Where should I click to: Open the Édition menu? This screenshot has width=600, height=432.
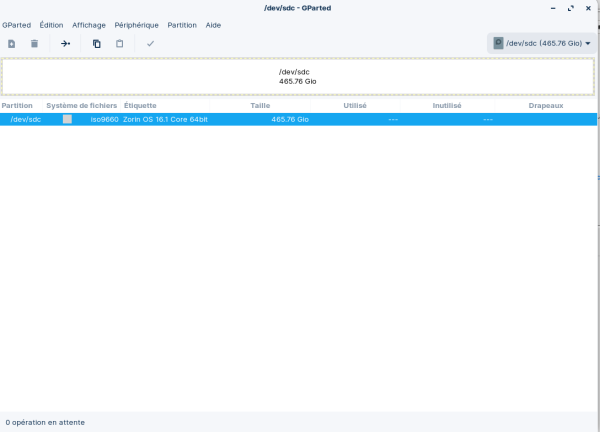[51, 25]
